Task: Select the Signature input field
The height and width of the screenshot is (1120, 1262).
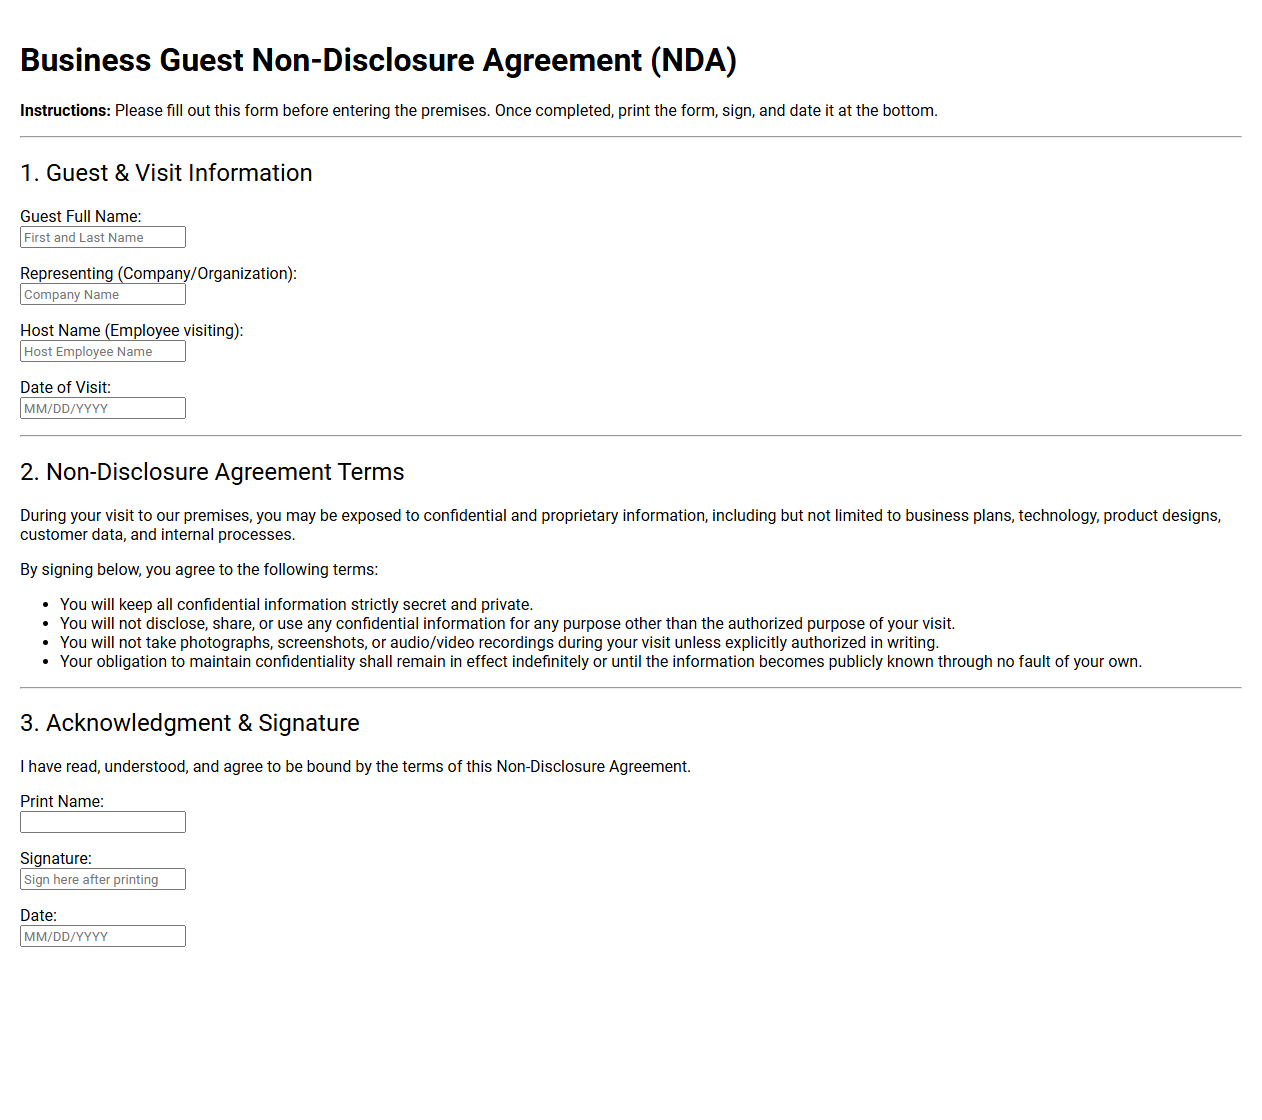Action: pyautogui.click(x=103, y=879)
